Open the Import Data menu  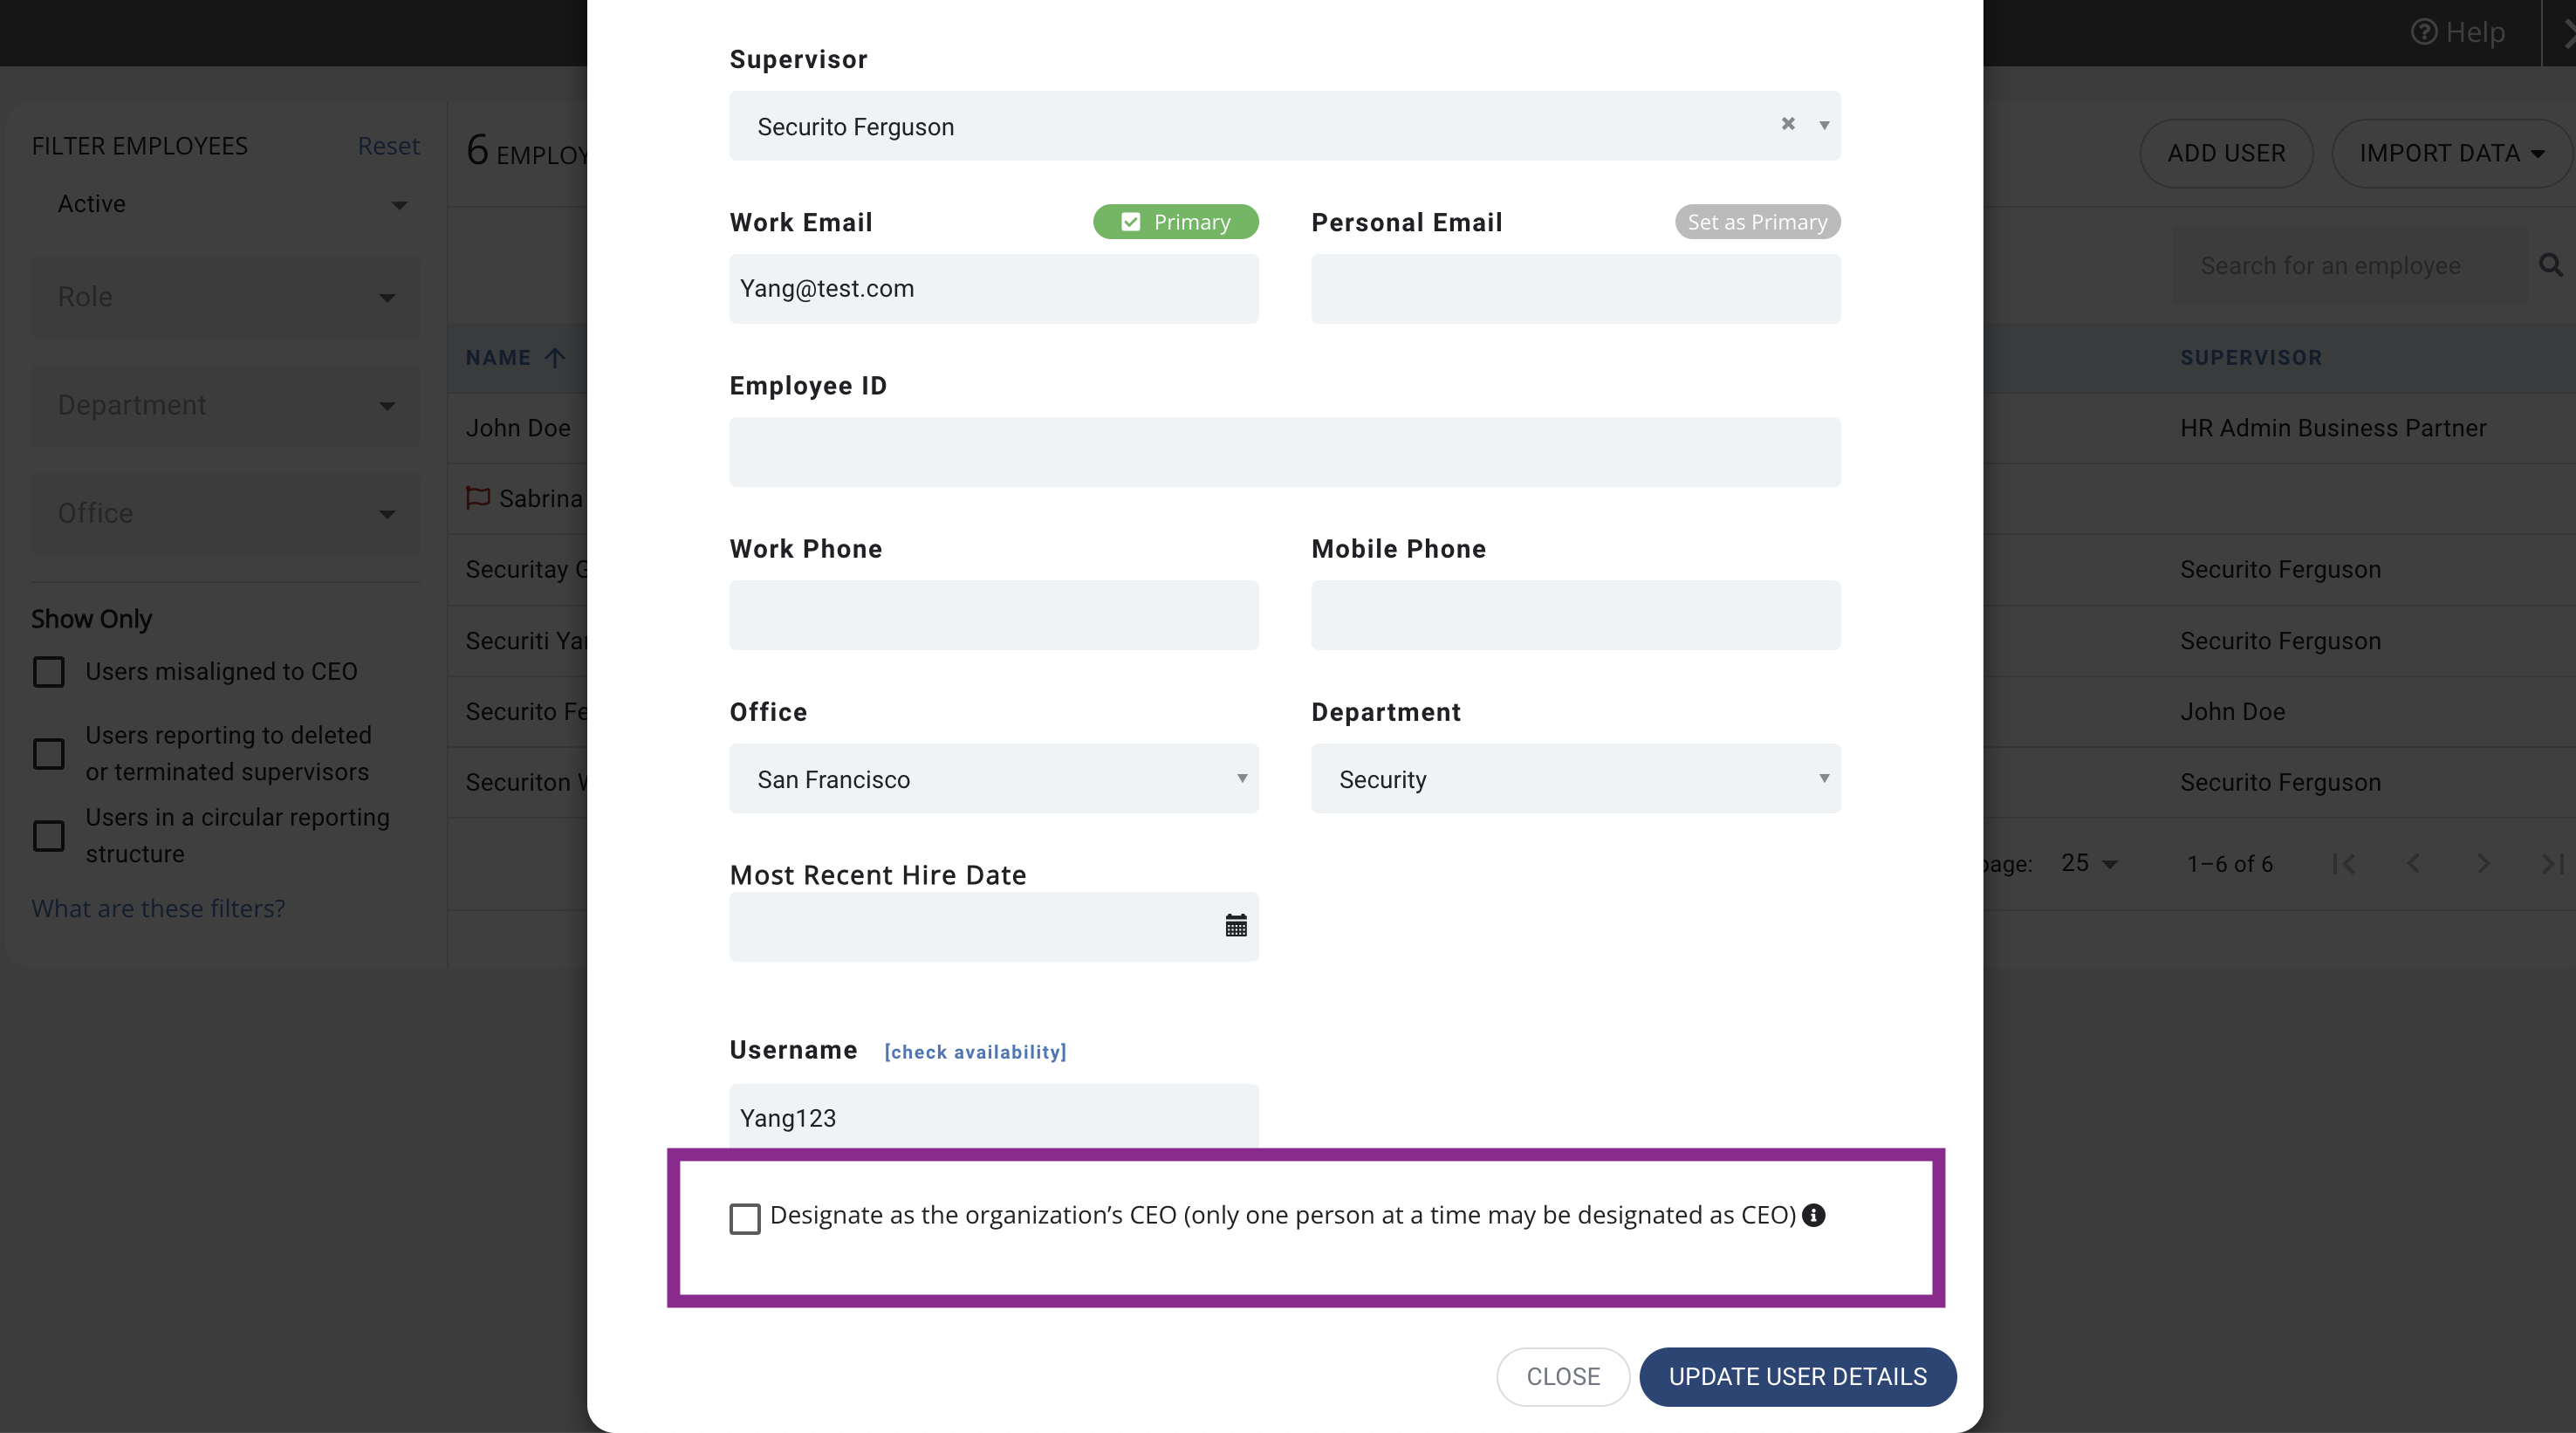point(2451,153)
